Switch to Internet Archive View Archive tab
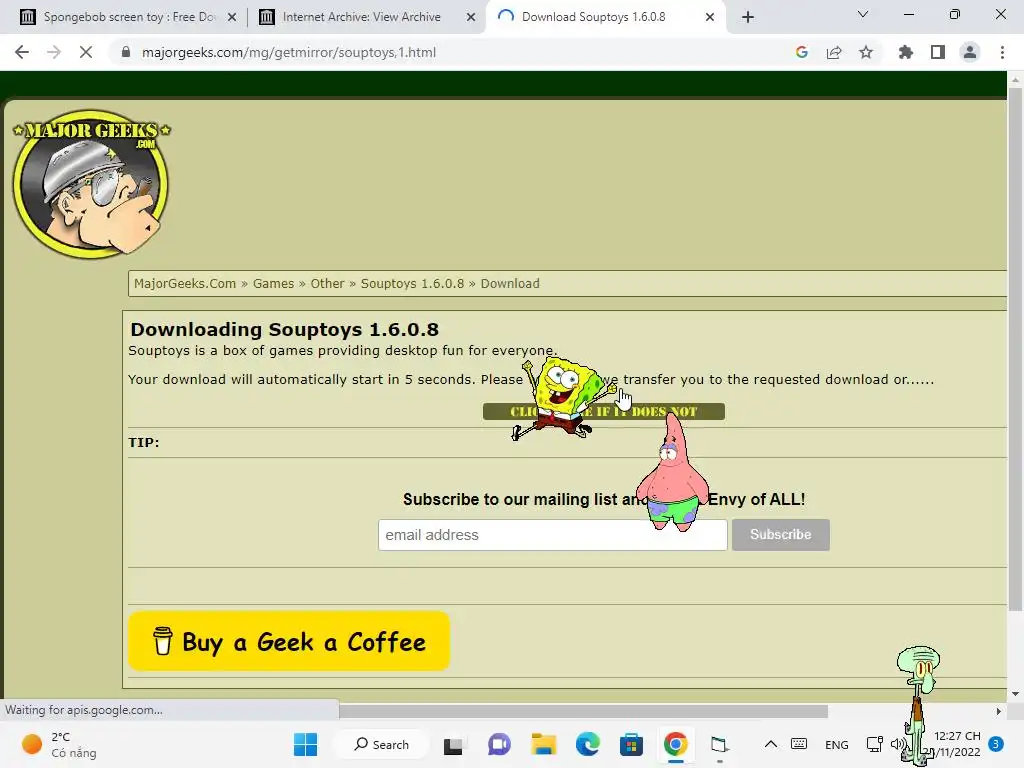Image resolution: width=1024 pixels, height=768 pixels. coord(361,17)
